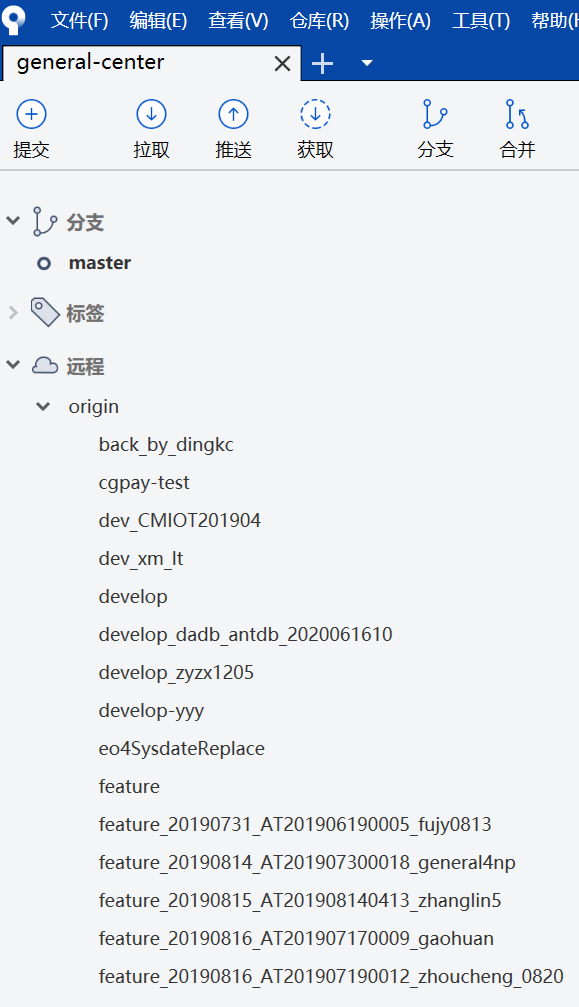This screenshot has width=579, height=1007.
Task: Open the 工具(T) menu
Action: pos(480,20)
